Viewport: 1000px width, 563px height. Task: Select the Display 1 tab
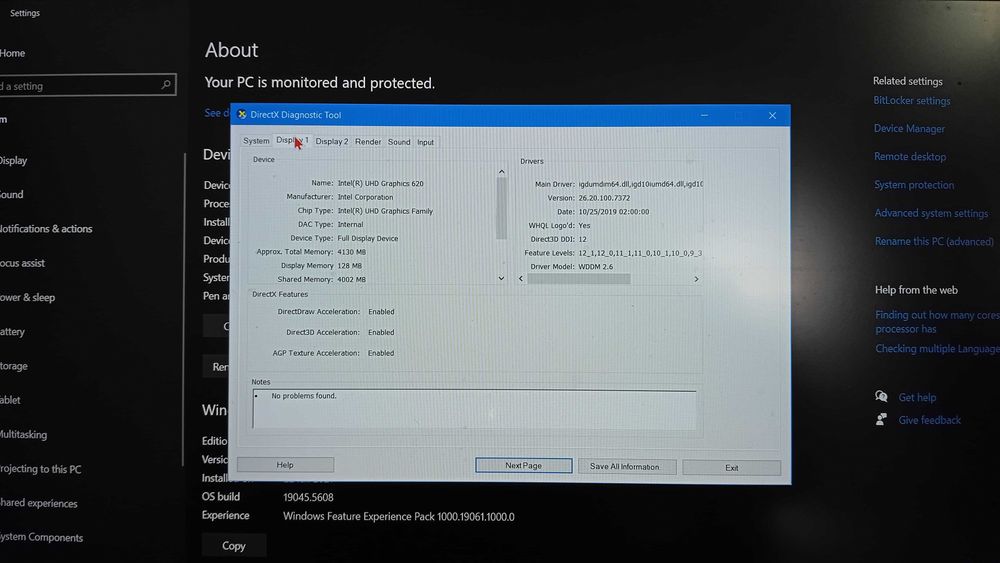pyautogui.click(x=292, y=140)
